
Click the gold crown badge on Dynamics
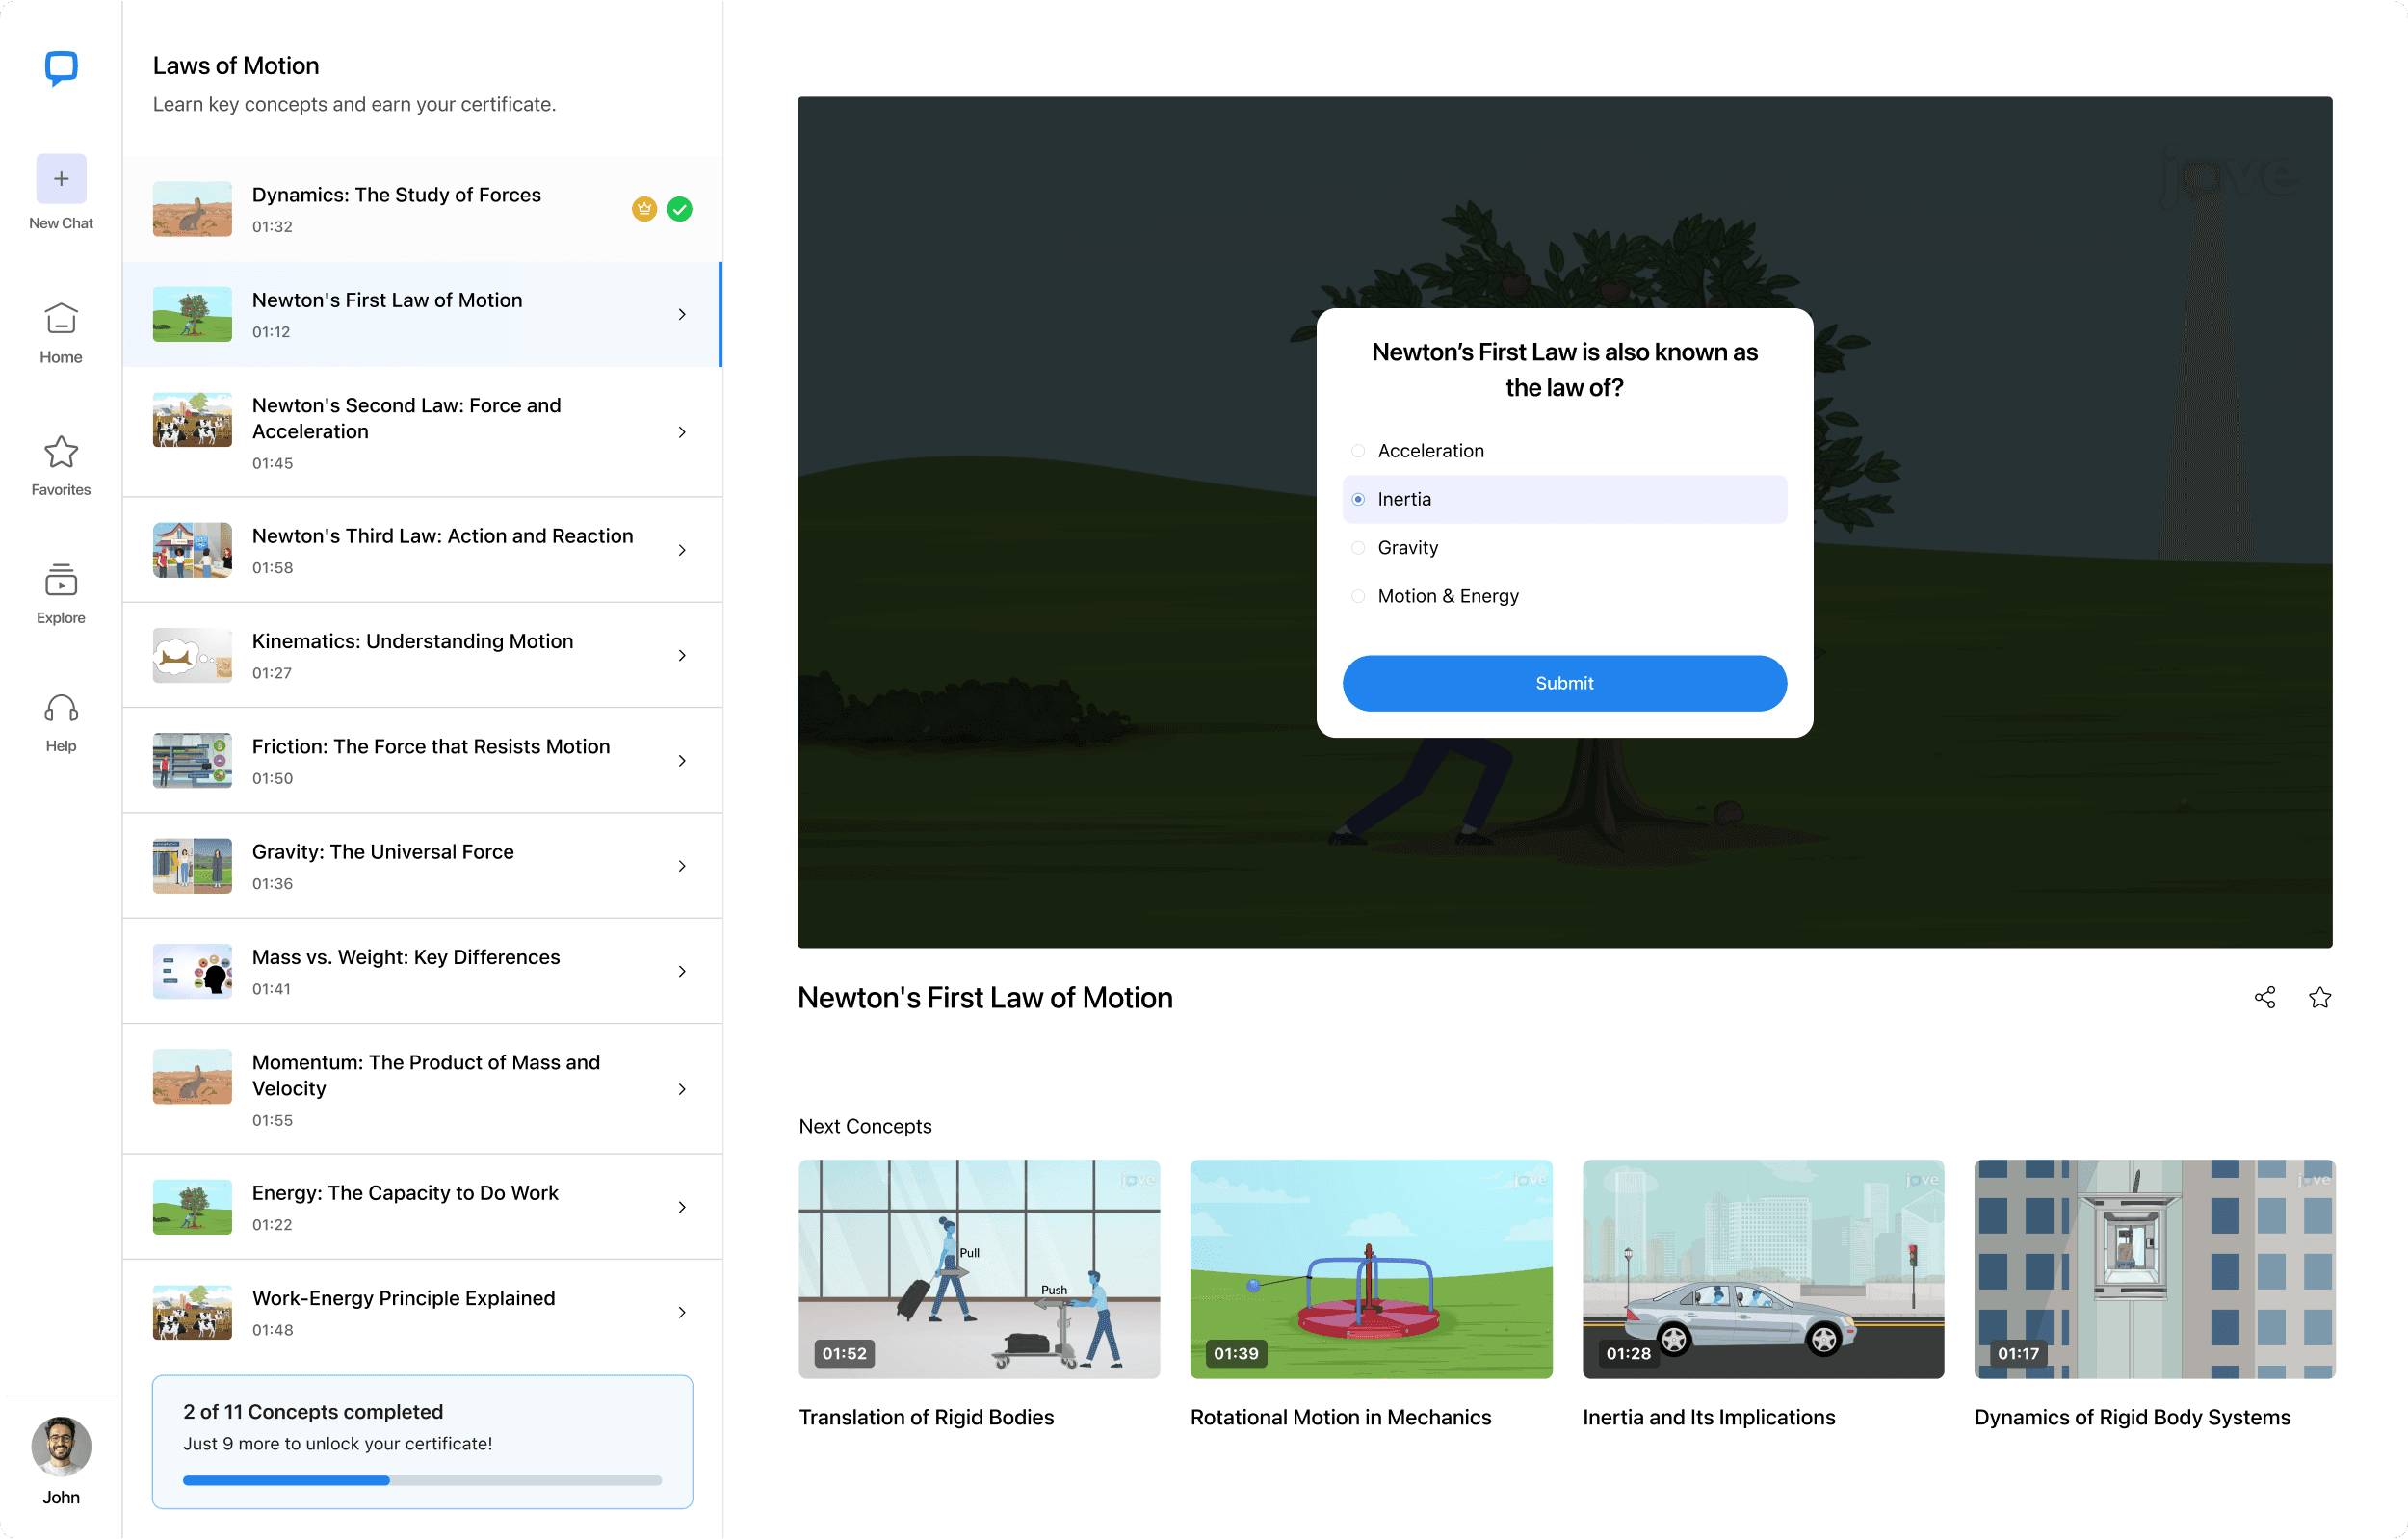point(644,209)
